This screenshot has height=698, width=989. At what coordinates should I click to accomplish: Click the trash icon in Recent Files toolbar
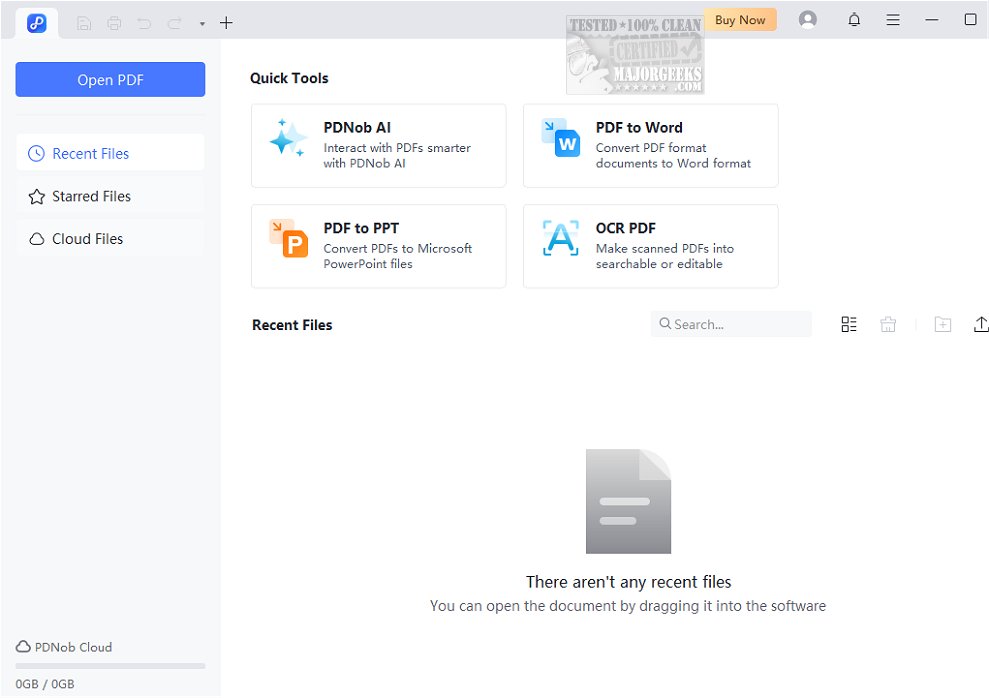888,324
